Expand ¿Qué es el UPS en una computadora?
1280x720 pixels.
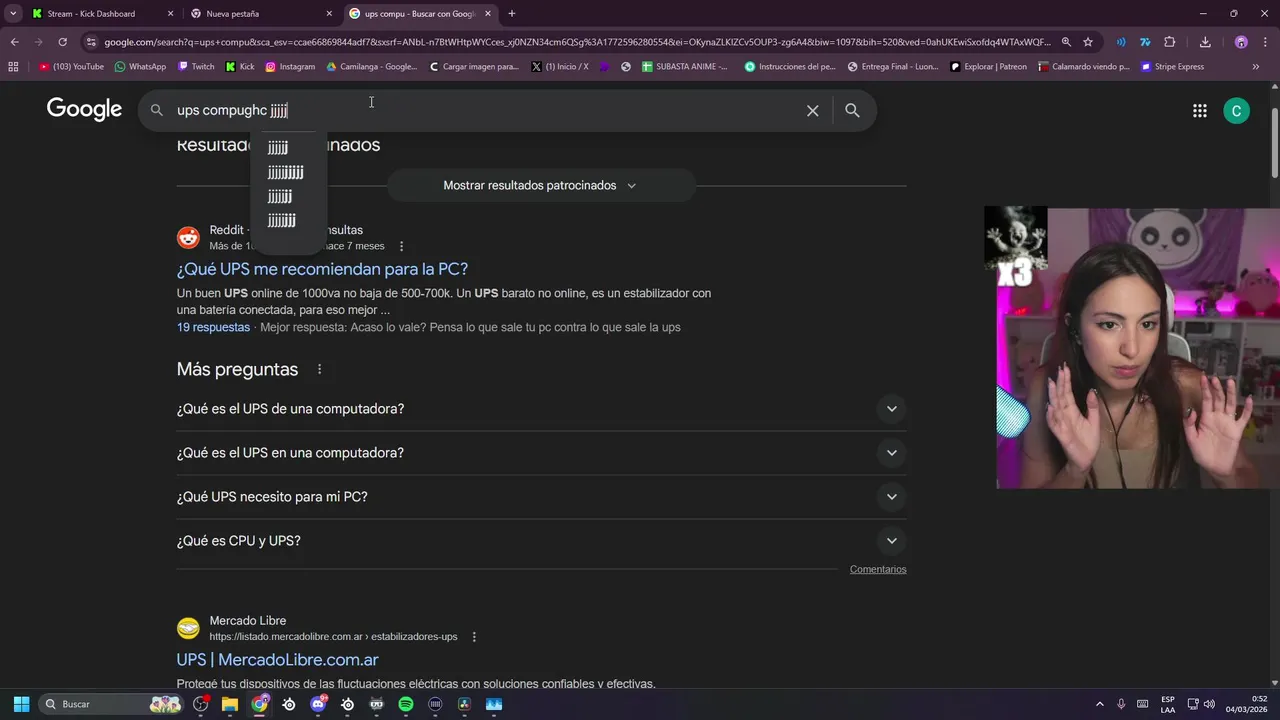(x=541, y=453)
